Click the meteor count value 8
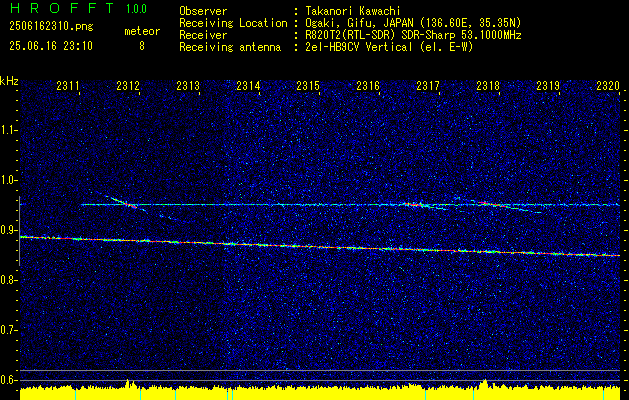The width and height of the screenshot is (629, 400). coord(142,46)
